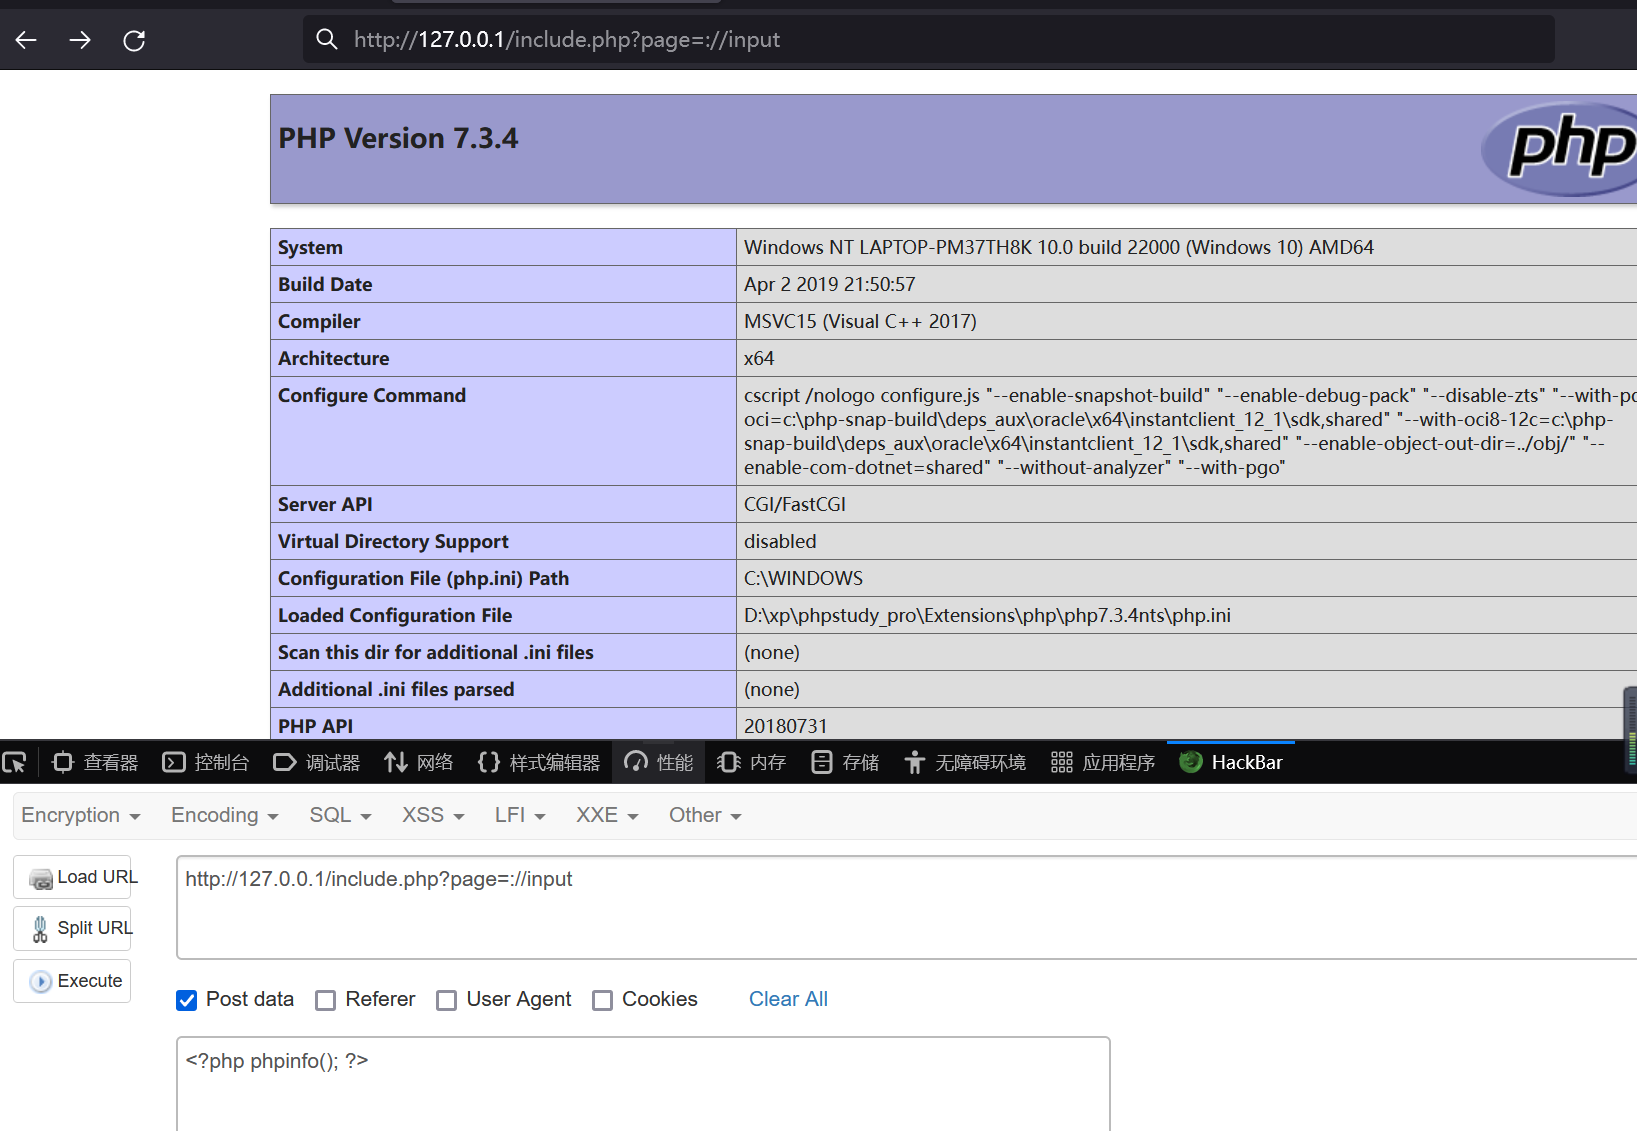Click the browser back arrow

25,39
